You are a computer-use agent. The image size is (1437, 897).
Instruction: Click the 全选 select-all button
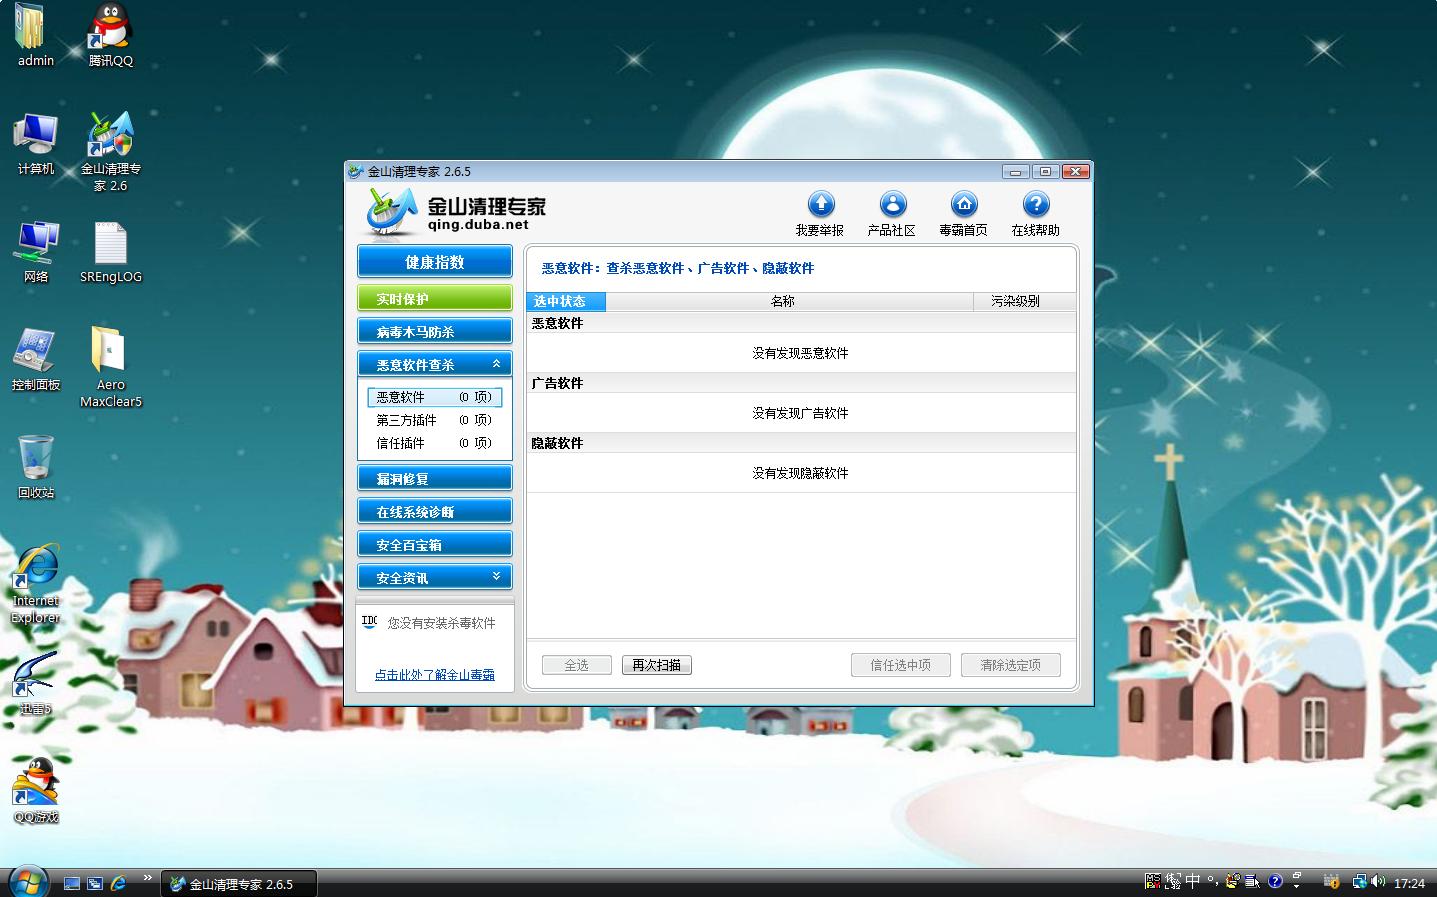tap(577, 665)
